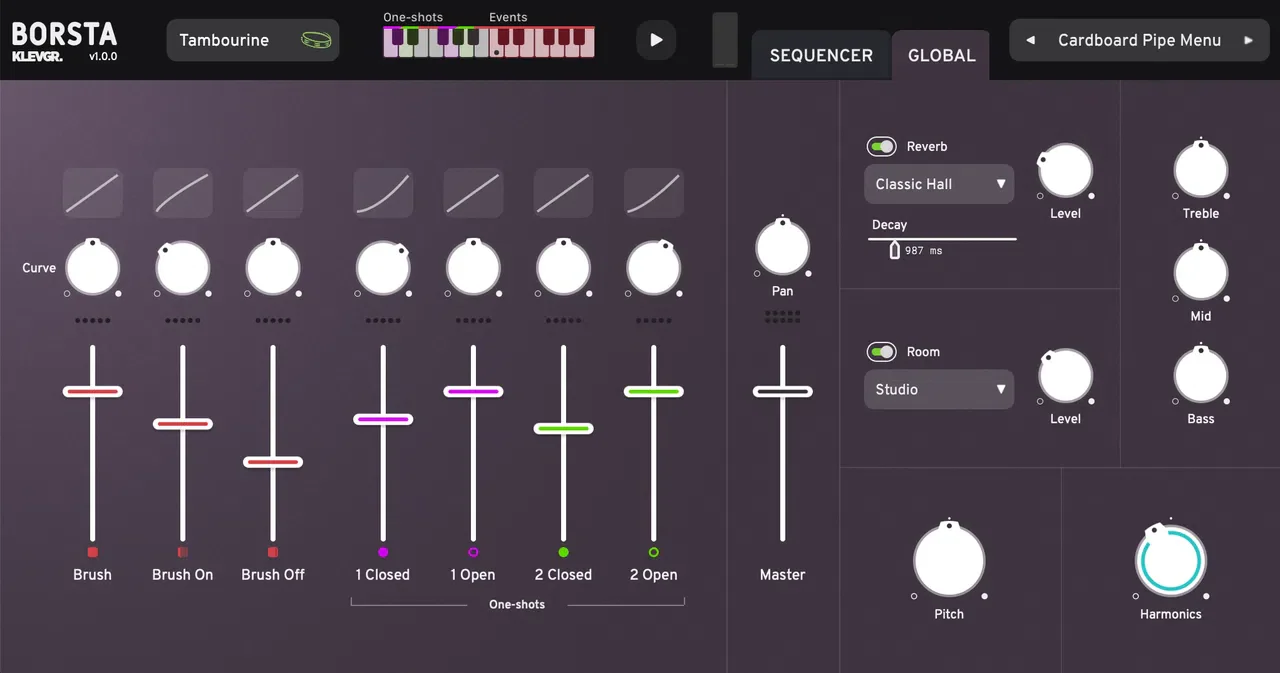This screenshot has width=1280, height=673.
Task: Click the Brush Off curve knob
Action: tap(273, 267)
